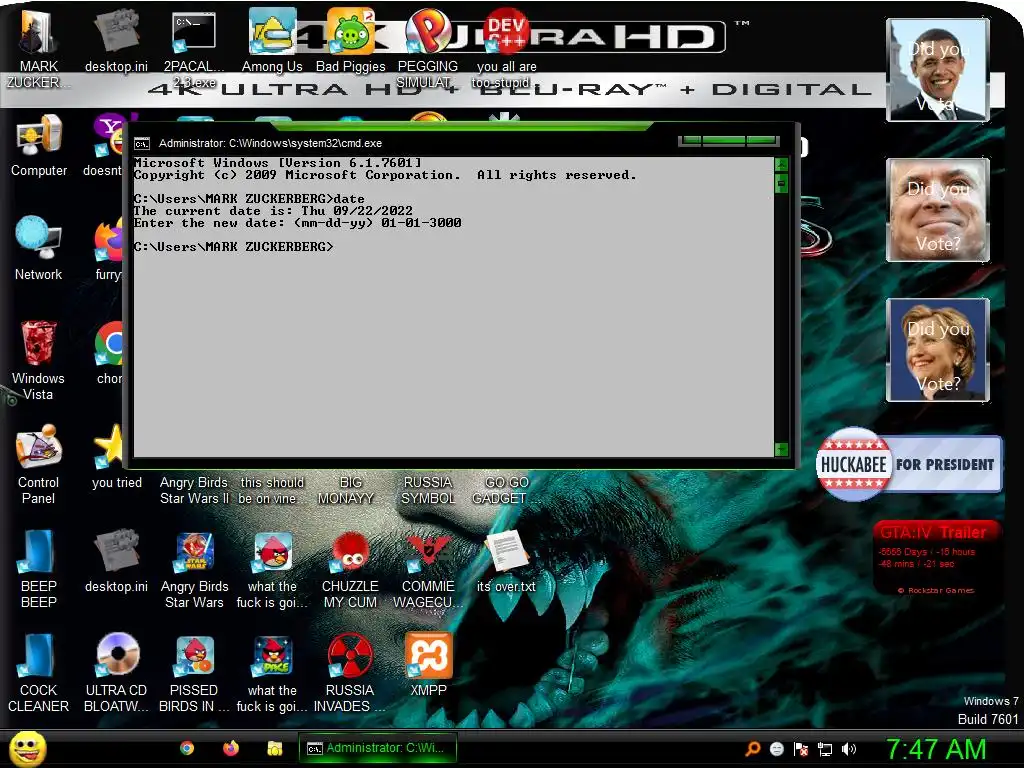Click the Rockstar Games link in gadget
The image size is (1024, 768).
click(936, 590)
